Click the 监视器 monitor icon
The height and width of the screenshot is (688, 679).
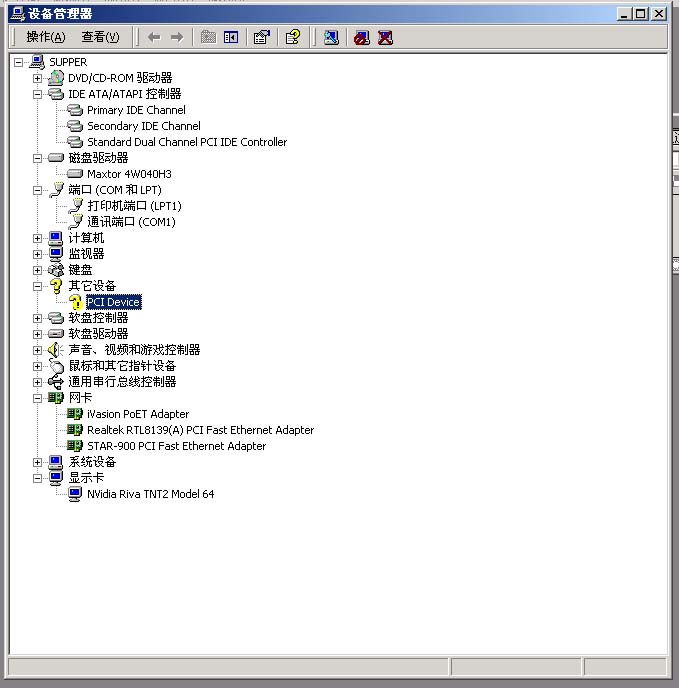click(56, 254)
